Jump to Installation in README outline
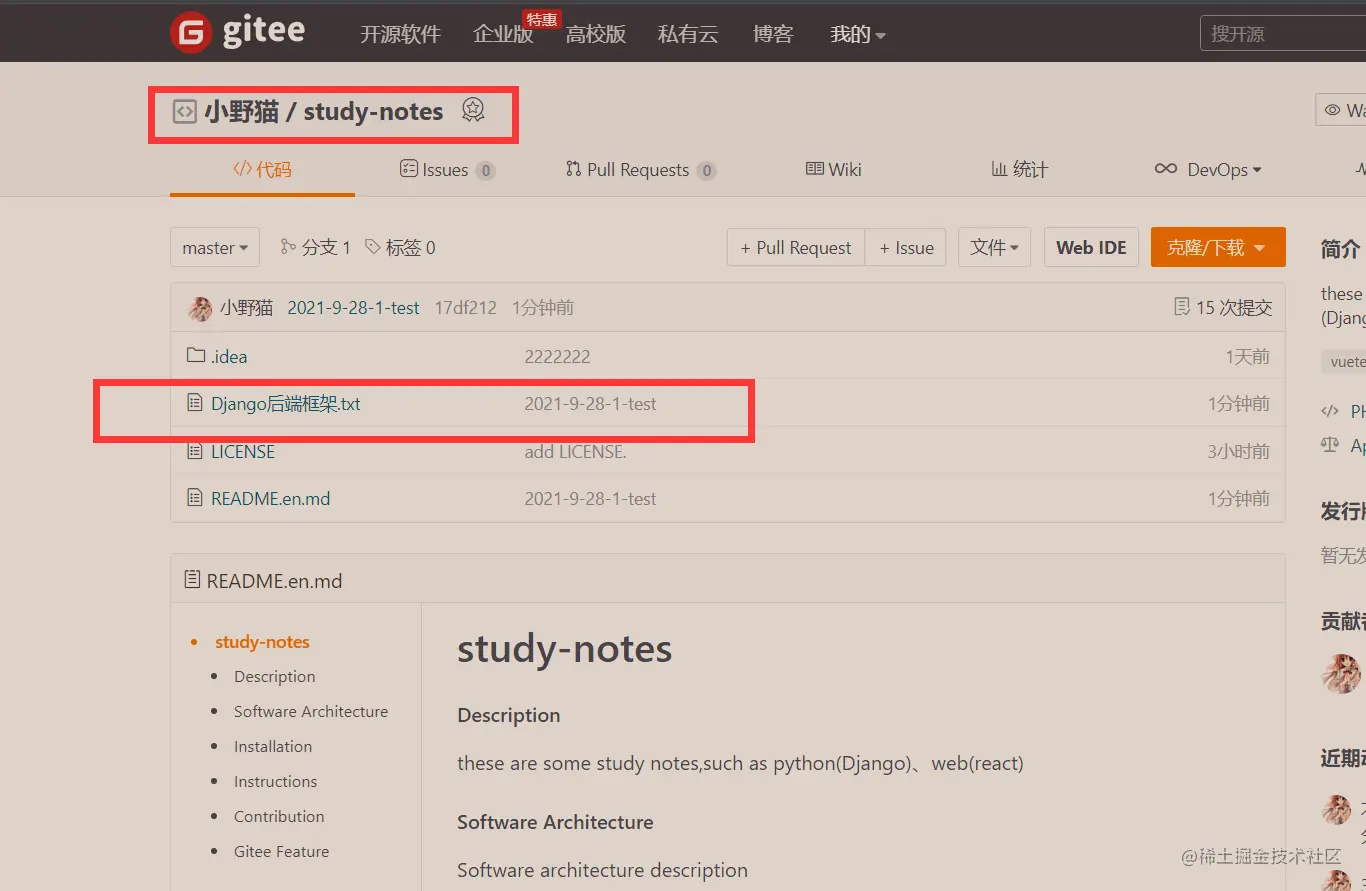1366x891 pixels. (273, 746)
